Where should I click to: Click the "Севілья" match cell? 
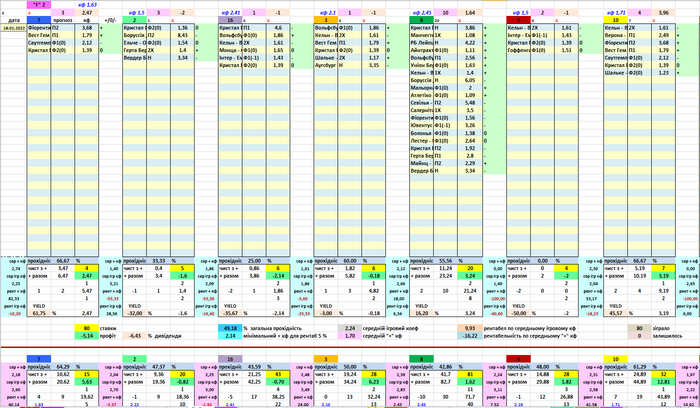point(421,103)
